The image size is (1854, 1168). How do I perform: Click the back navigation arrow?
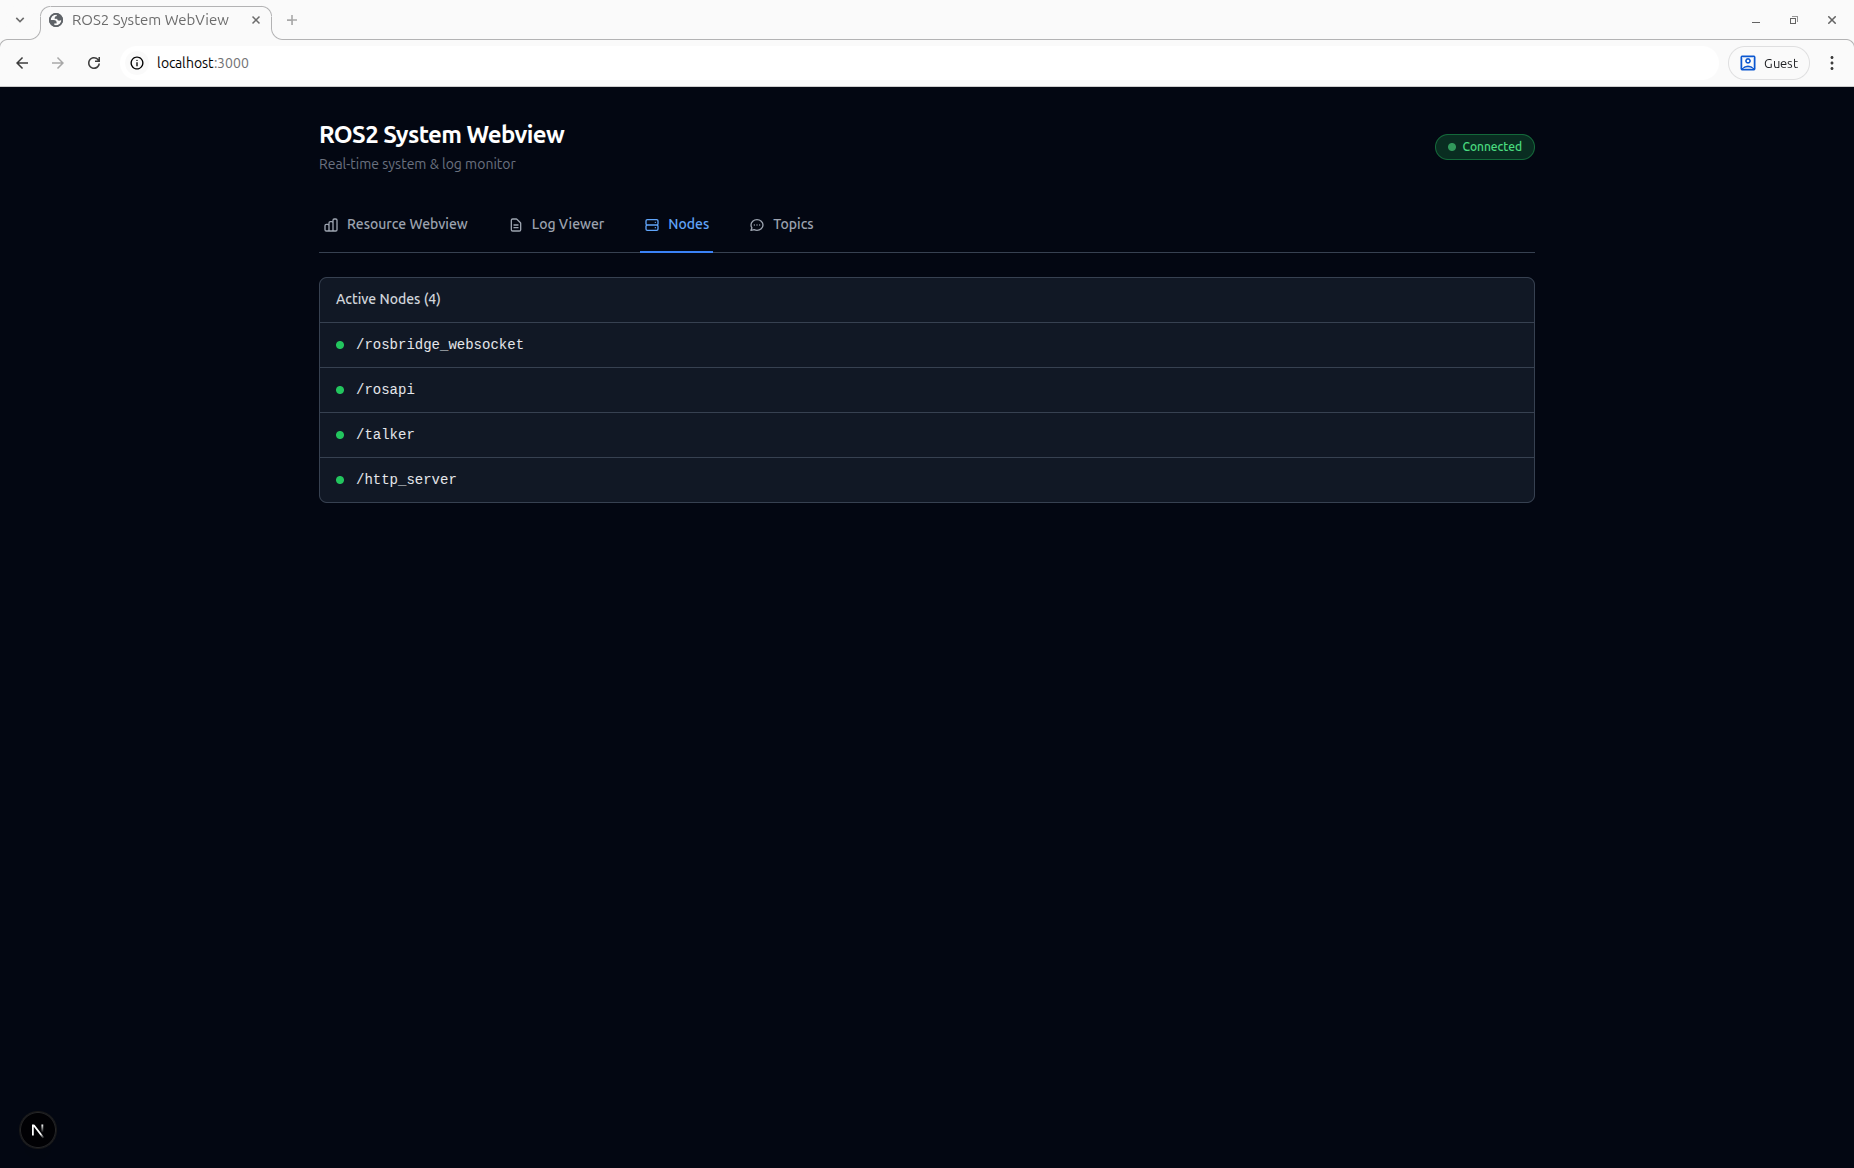[22, 62]
